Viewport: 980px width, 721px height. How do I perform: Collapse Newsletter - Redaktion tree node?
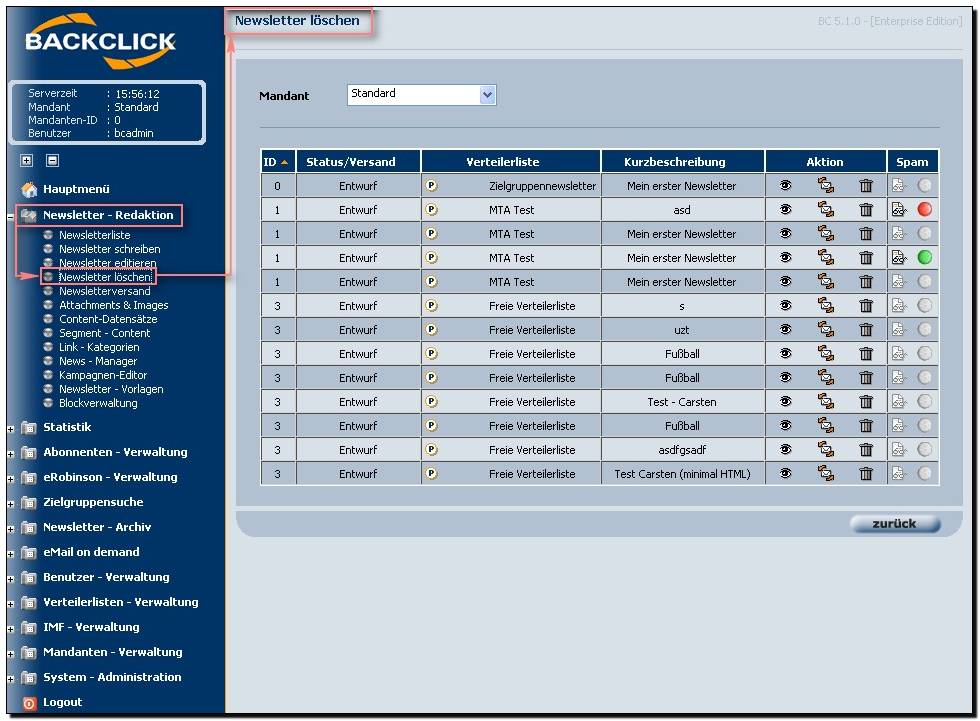(x=11, y=217)
